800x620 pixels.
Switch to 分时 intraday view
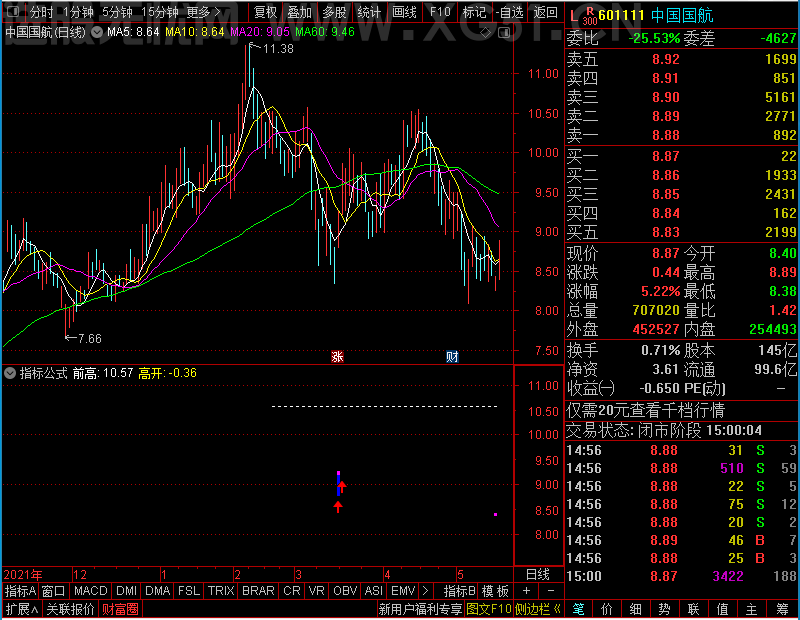coord(41,12)
